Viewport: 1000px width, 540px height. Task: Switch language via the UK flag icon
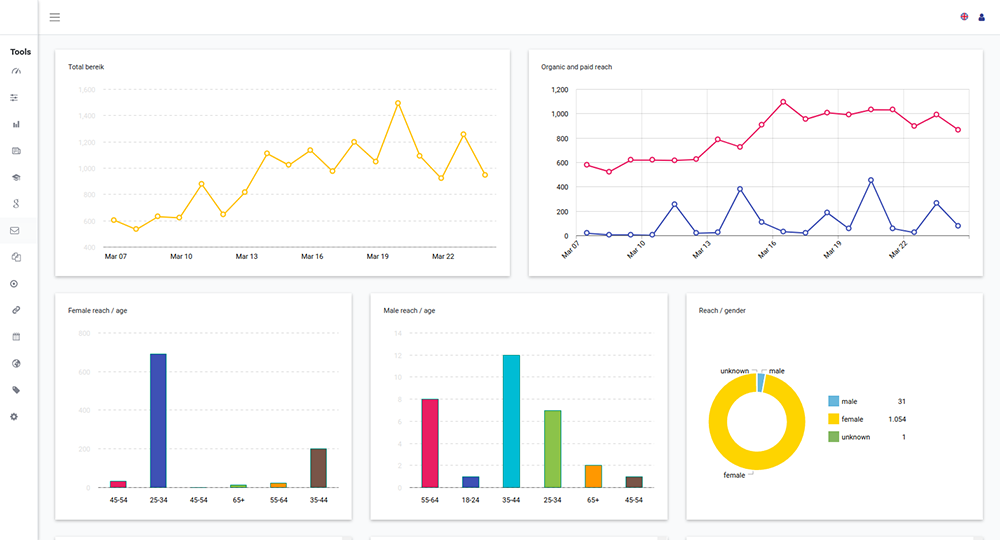[x=964, y=17]
